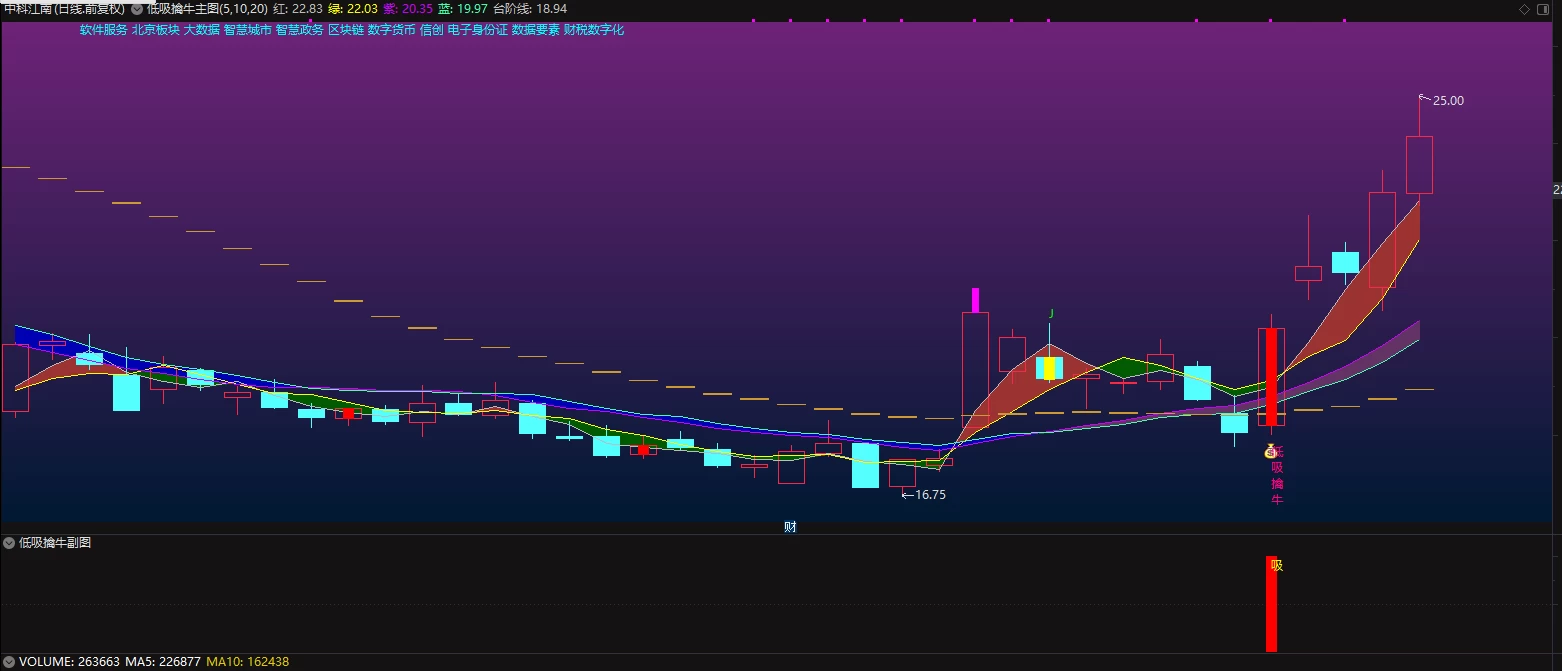Click the MA5: 226877 readout

pyautogui.click(x=163, y=662)
